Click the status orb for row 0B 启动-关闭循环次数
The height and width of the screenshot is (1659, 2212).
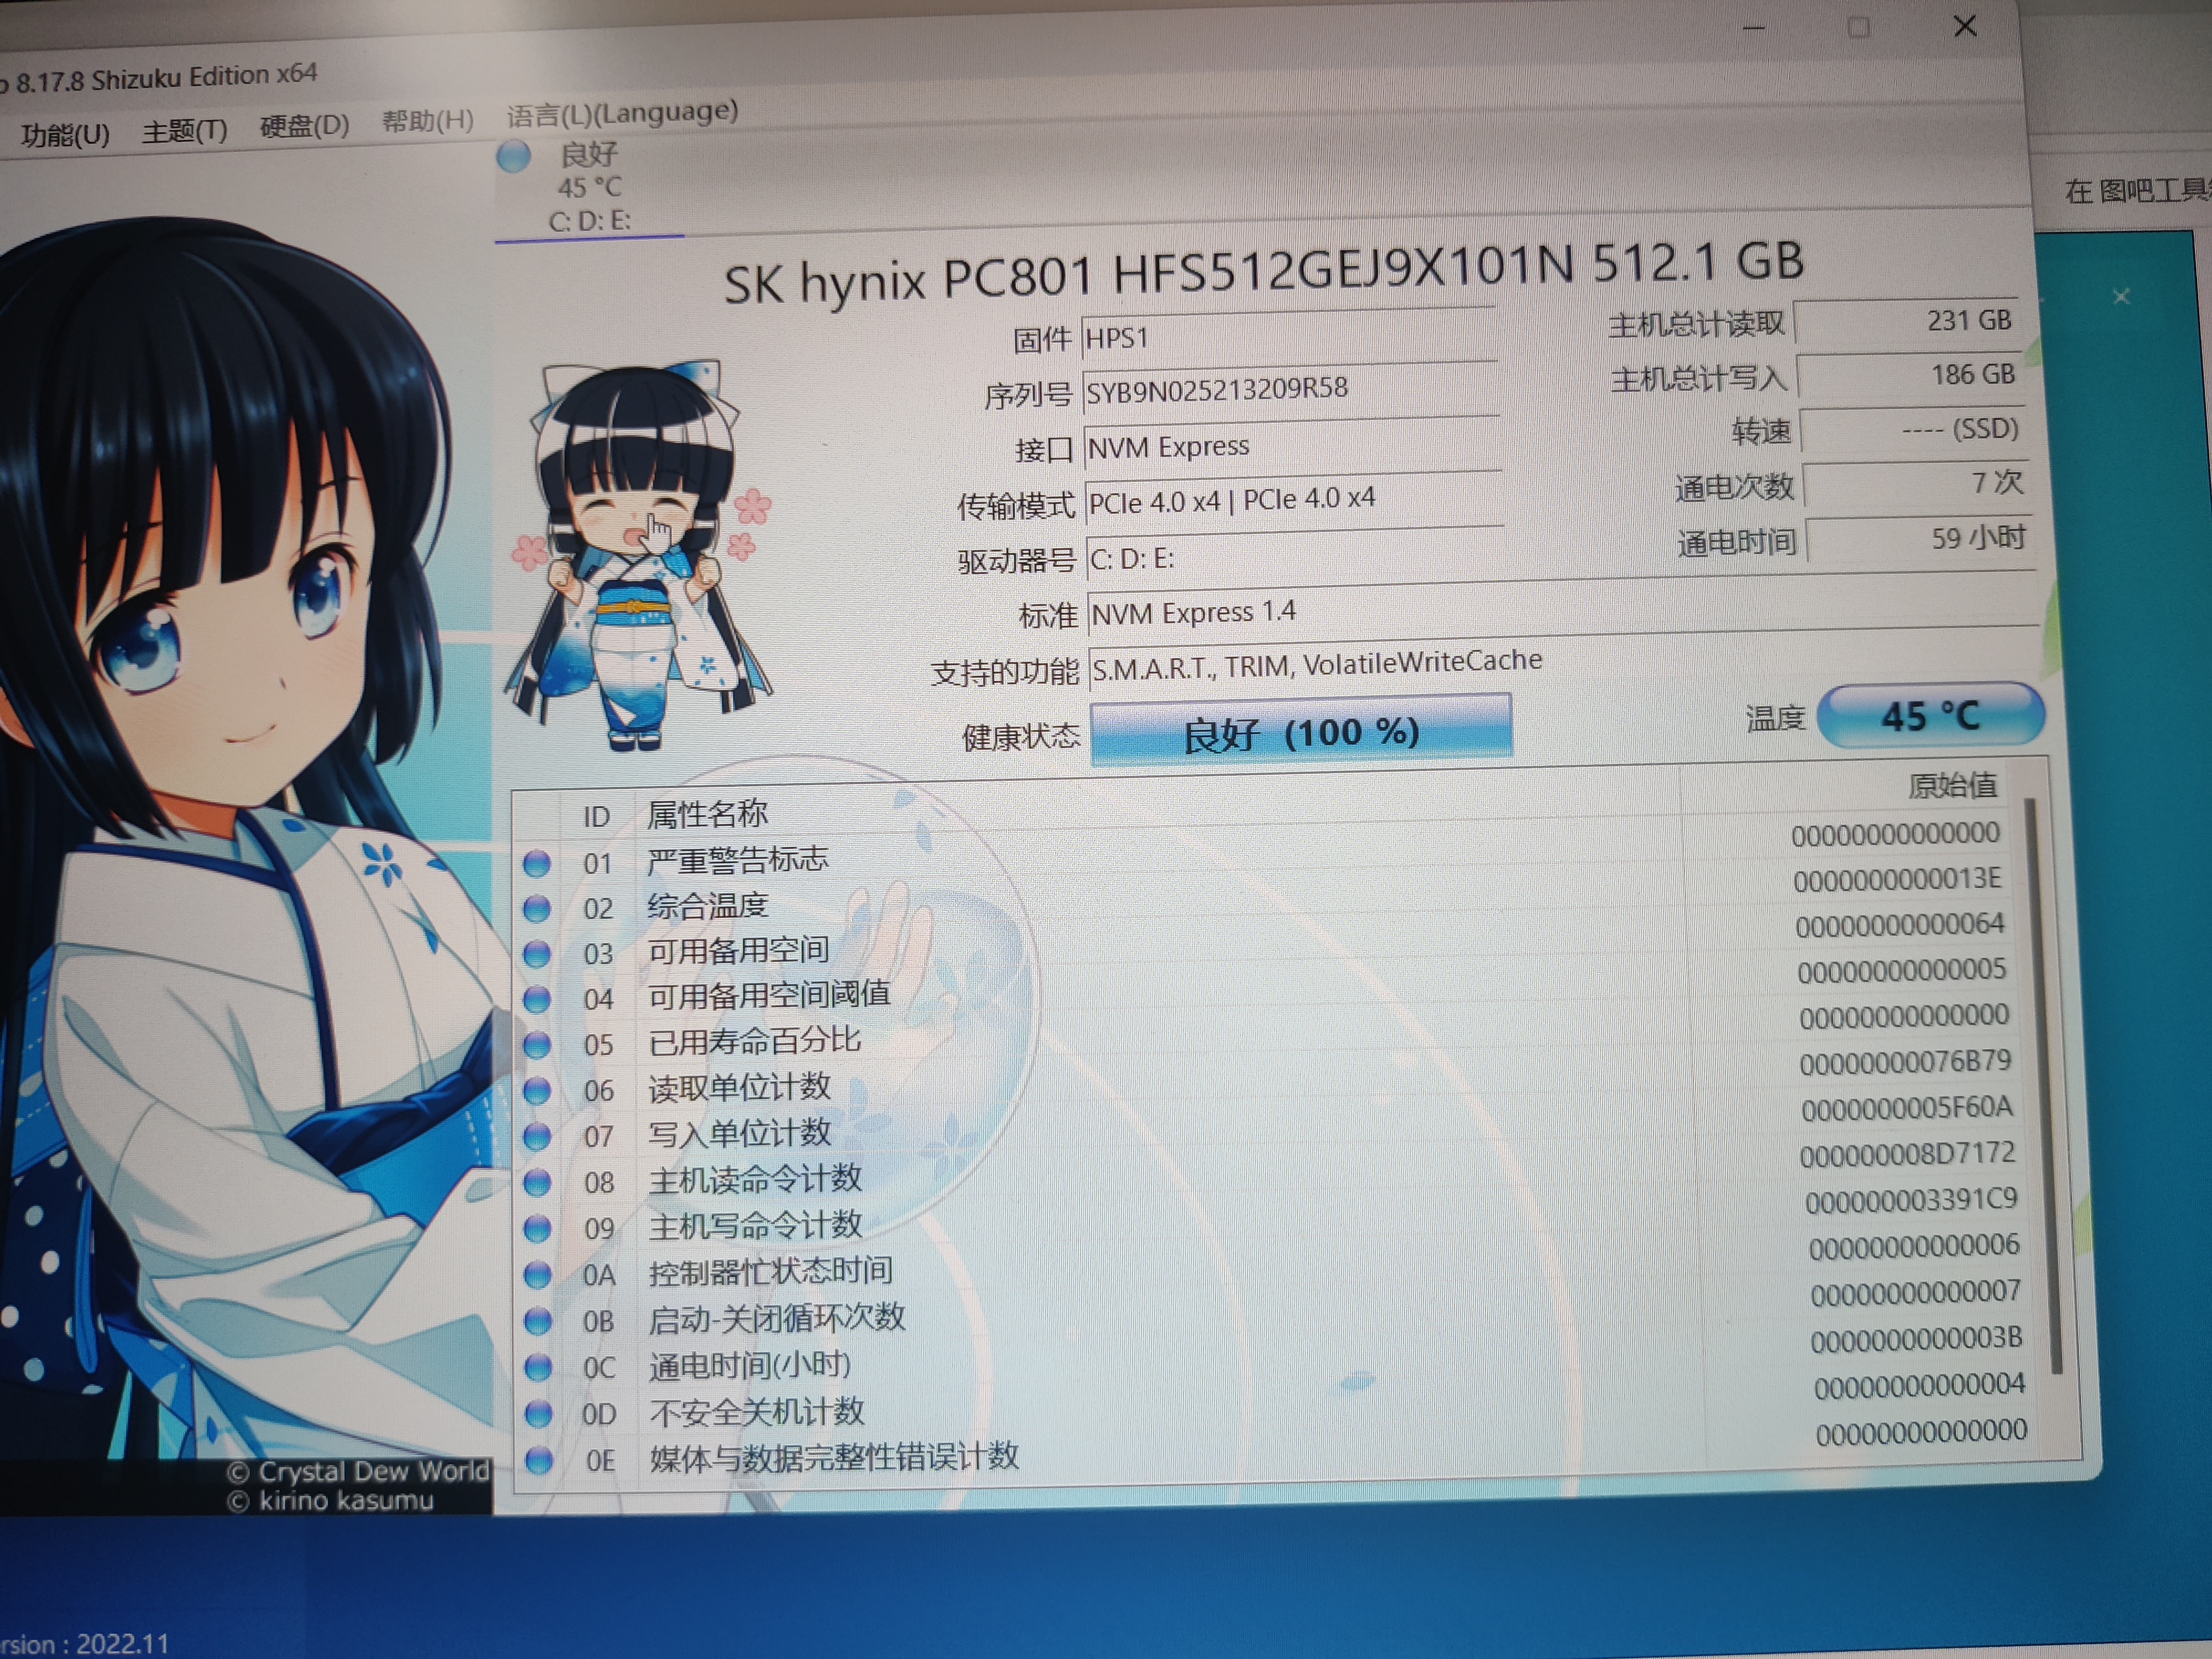[538, 1321]
